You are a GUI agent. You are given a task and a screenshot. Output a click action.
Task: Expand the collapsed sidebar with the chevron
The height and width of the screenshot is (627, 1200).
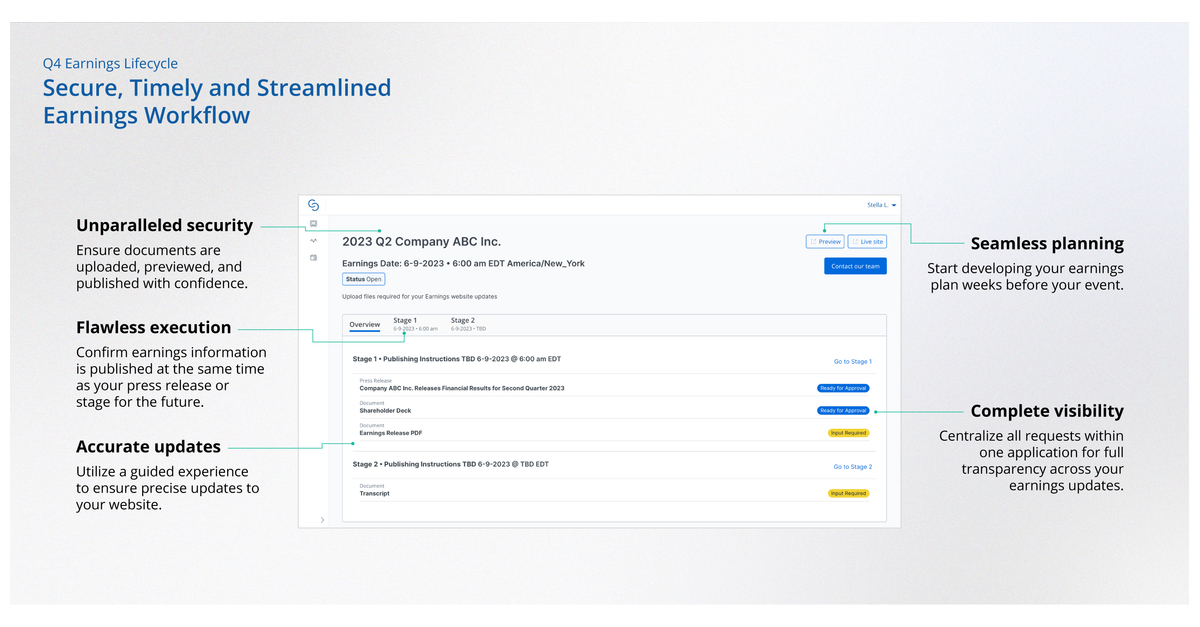click(322, 519)
